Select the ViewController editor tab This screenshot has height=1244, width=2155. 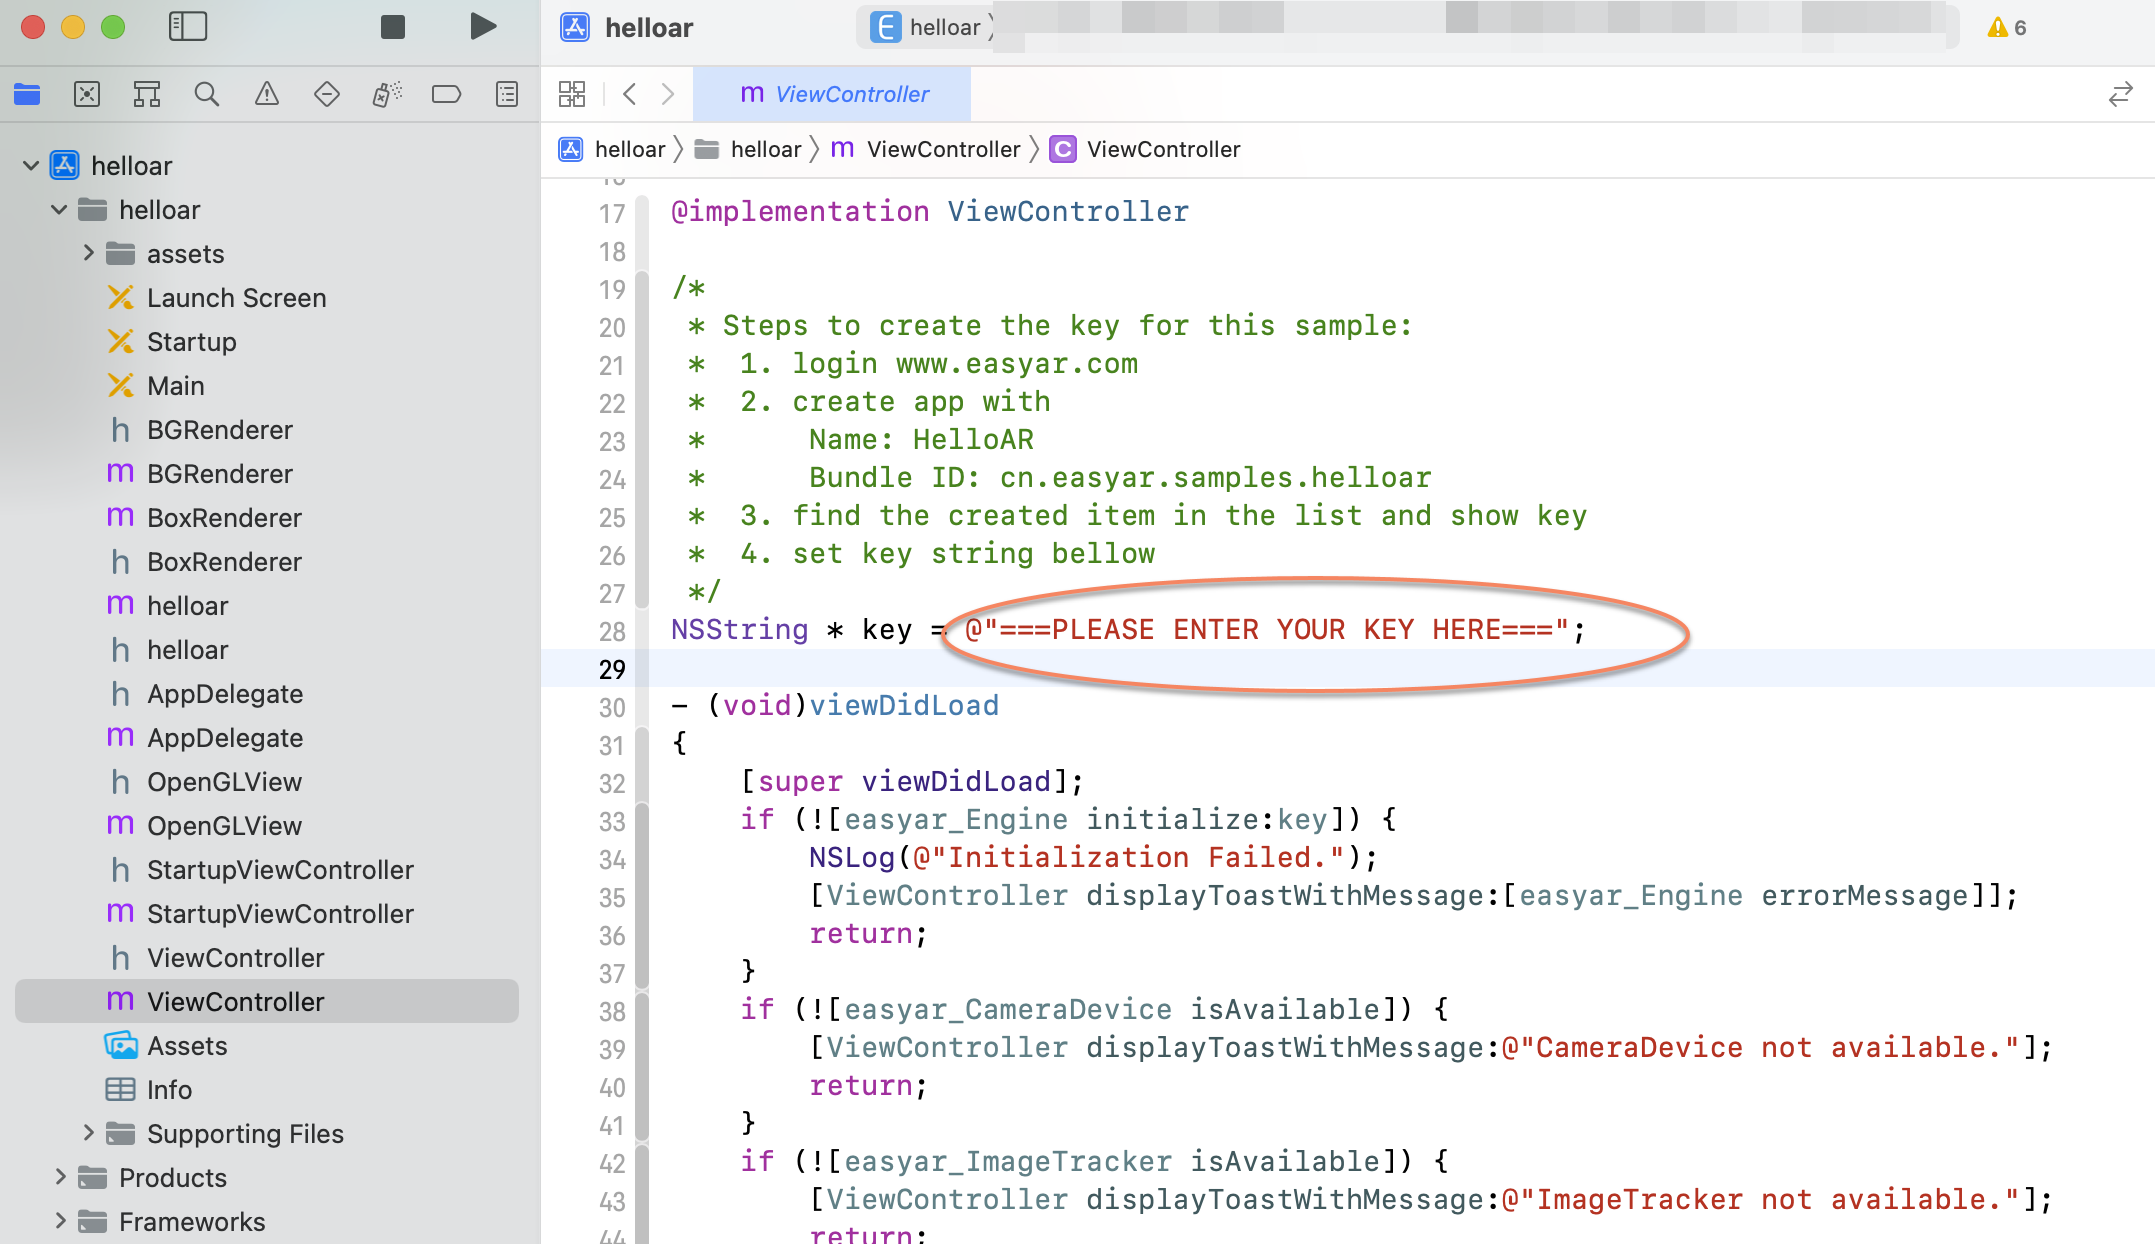pyautogui.click(x=833, y=94)
